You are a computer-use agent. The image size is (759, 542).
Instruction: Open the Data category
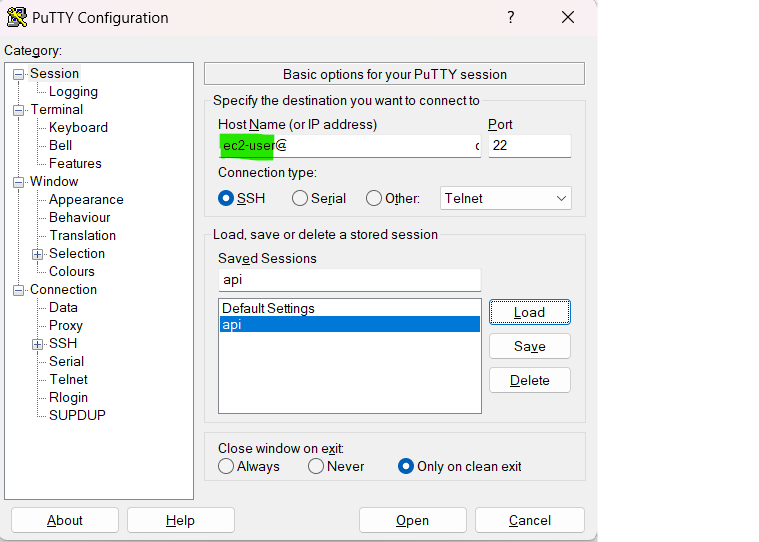63,307
